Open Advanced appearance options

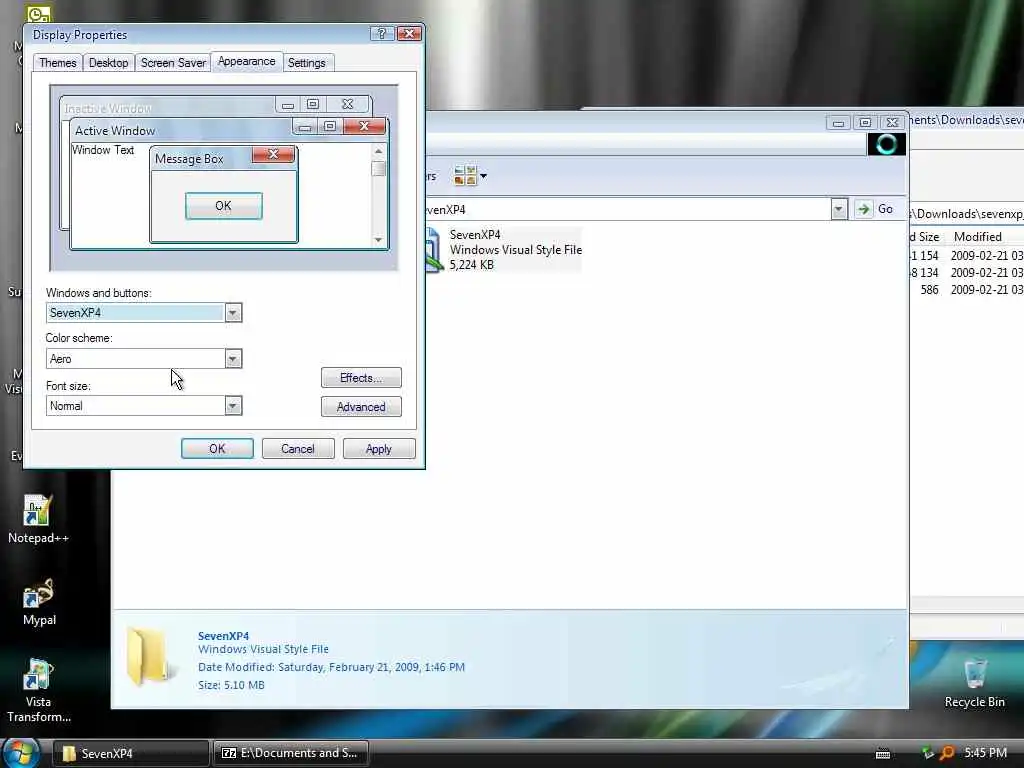[361, 407]
